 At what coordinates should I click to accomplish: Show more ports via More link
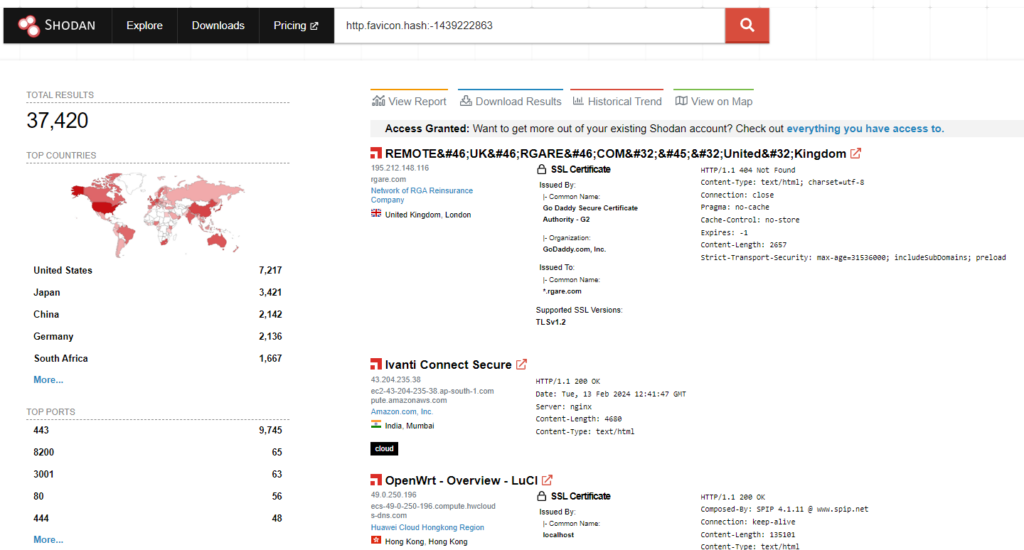click(48, 540)
